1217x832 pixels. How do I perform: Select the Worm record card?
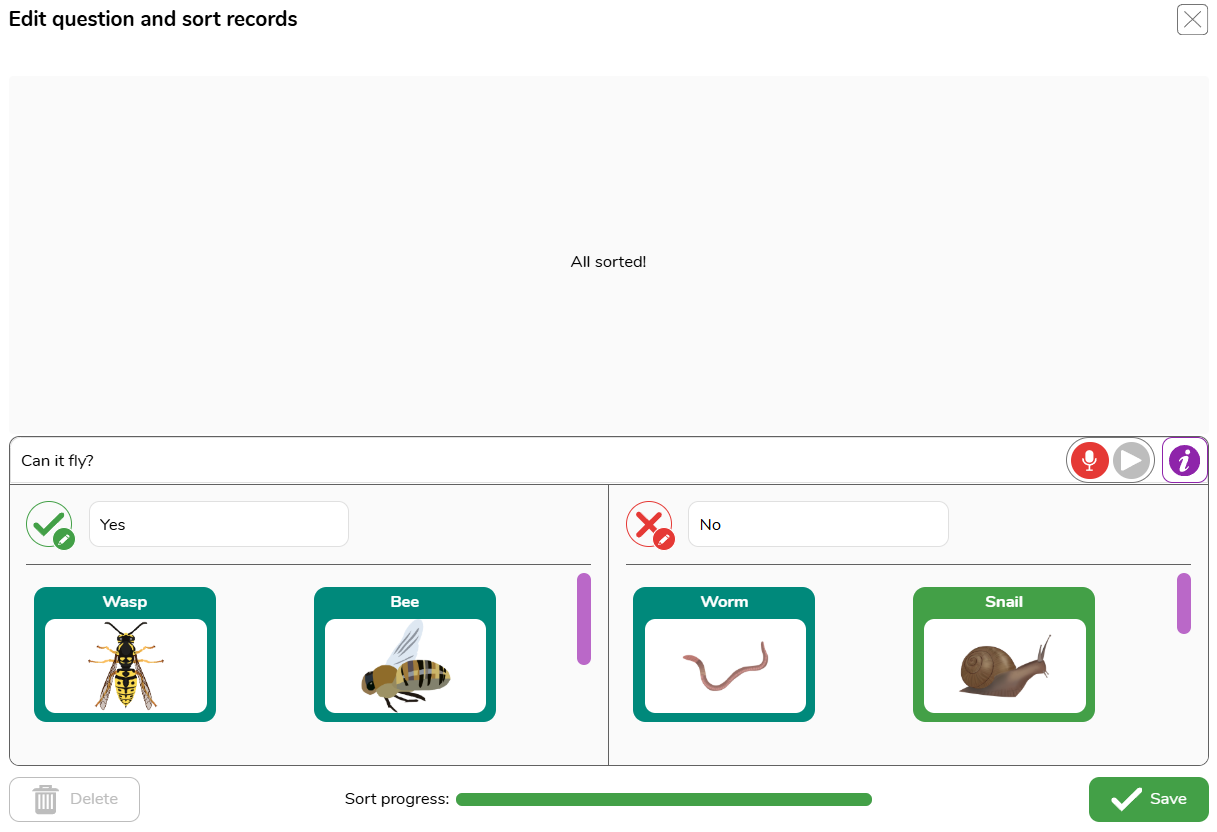[724, 654]
